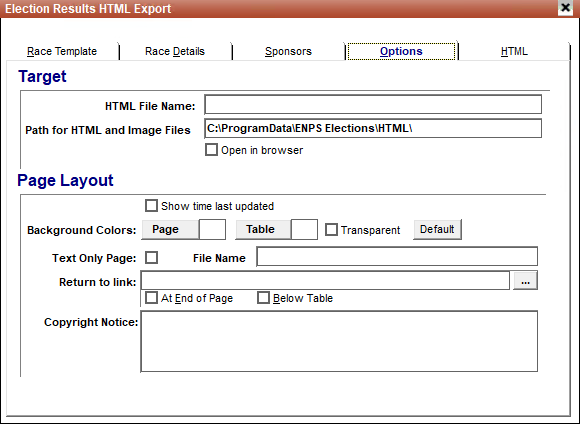Screen dimensions: 580x424
Task: Click the Path for HTML and Image Files field
Action: click(x=373, y=128)
